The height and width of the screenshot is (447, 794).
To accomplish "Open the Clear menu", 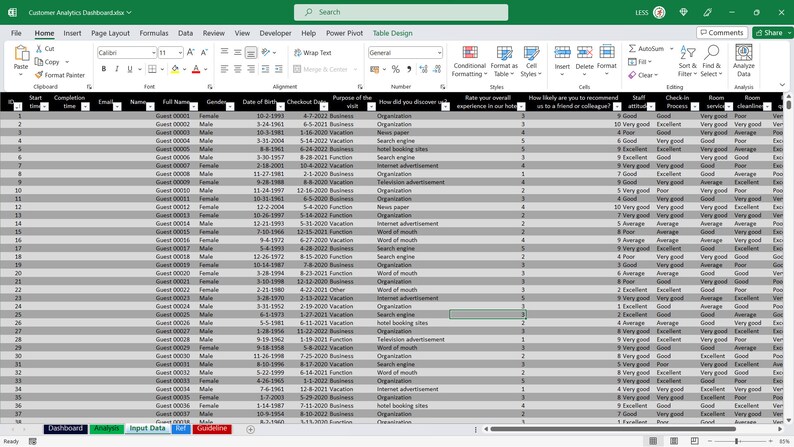I will 643,75.
